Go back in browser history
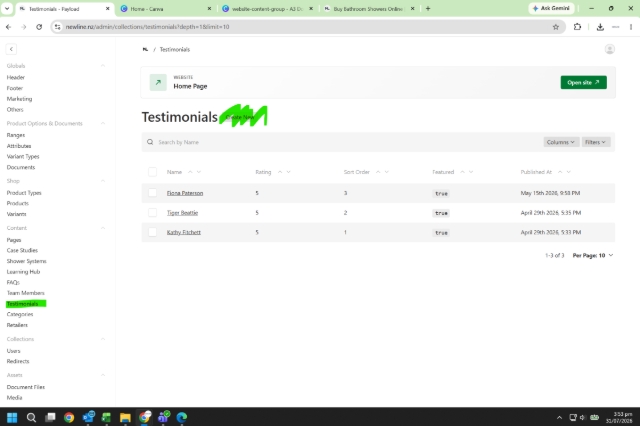Image resolution: width=640 pixels, height=426 pixels. (x=9, y=27)
